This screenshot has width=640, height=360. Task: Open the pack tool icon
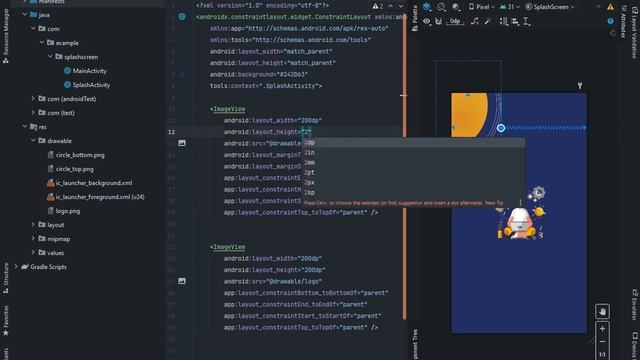[504, 21]
